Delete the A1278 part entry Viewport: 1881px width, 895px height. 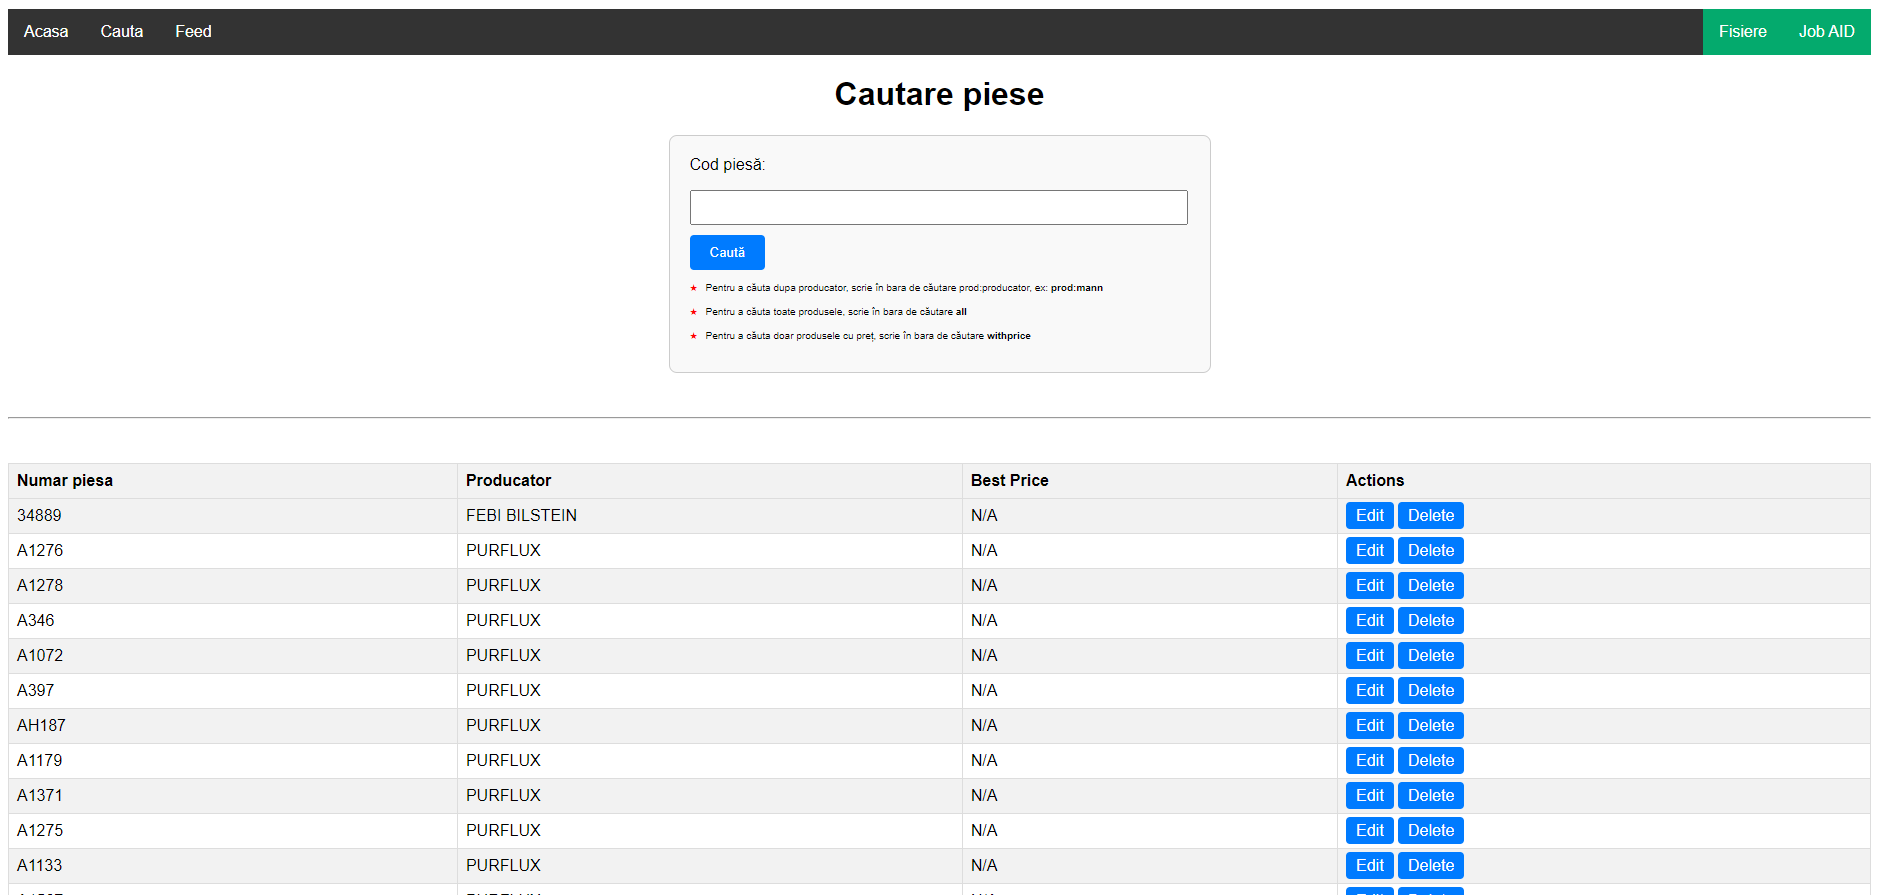1430,586
